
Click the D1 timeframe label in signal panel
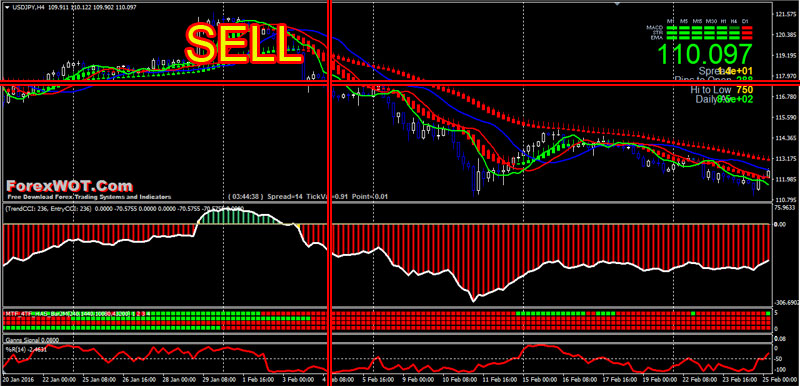pos(745,21)
